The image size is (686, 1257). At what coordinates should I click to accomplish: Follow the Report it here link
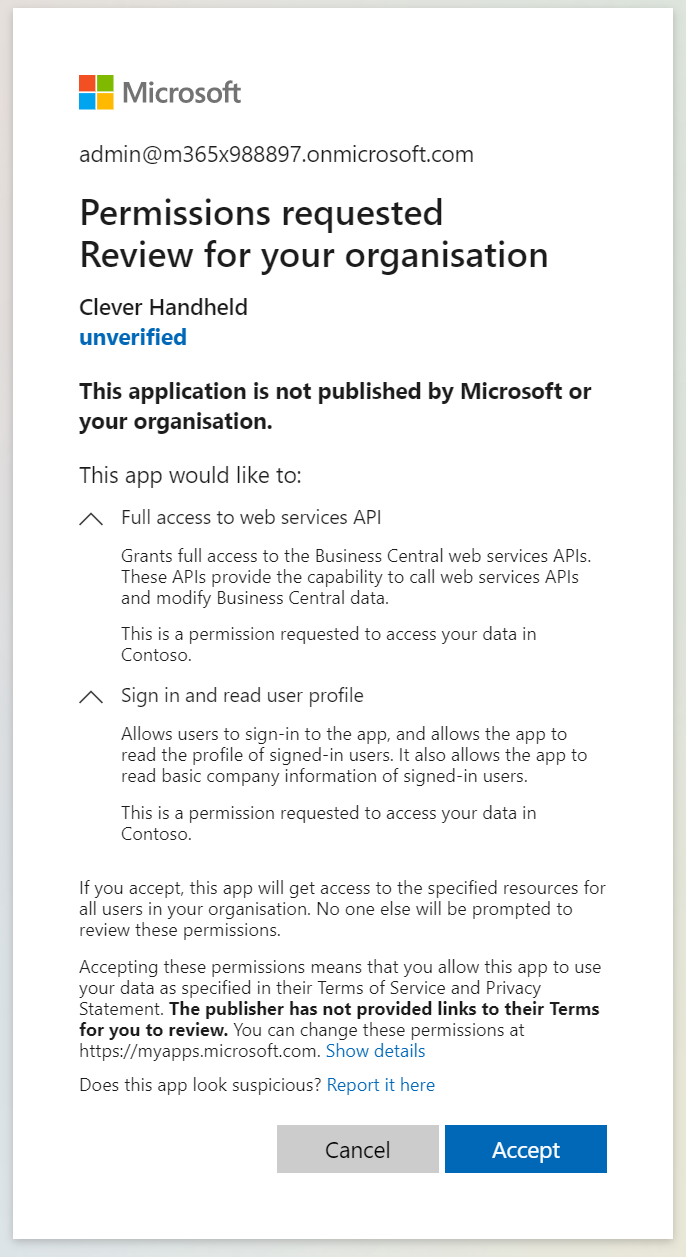click(381, 1085)
